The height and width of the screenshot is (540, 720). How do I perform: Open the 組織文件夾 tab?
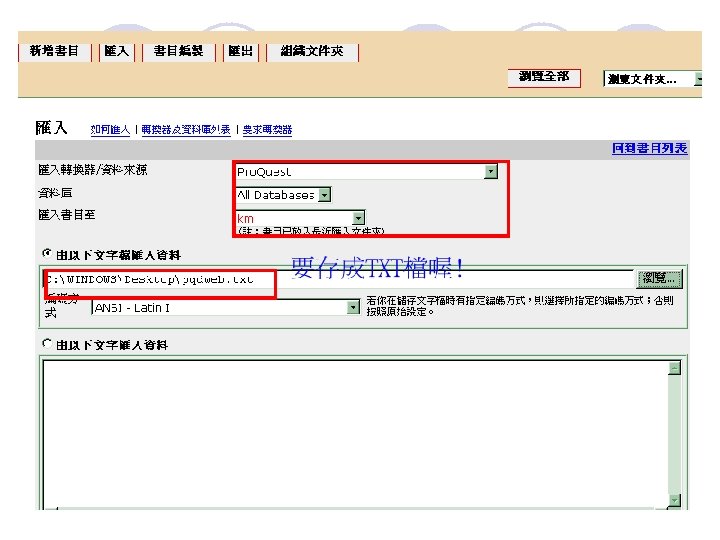coord(312,51)
